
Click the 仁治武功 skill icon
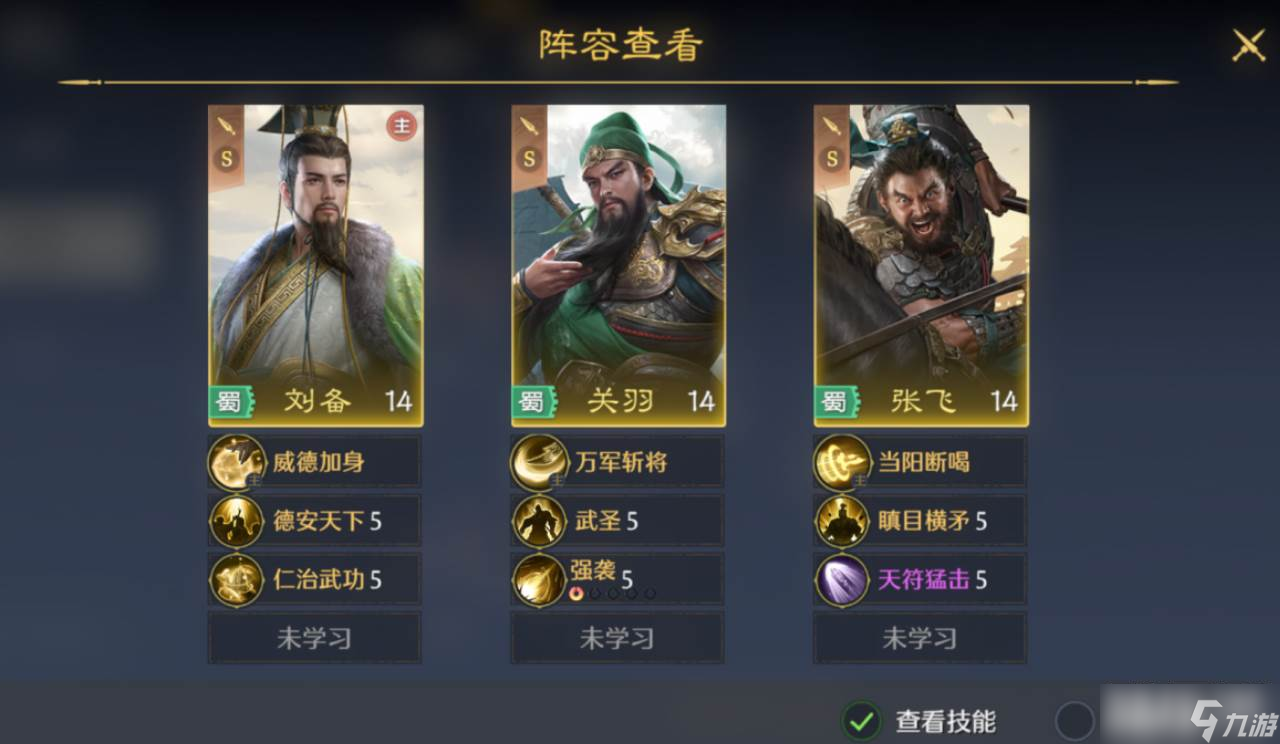tap(236, 579)
